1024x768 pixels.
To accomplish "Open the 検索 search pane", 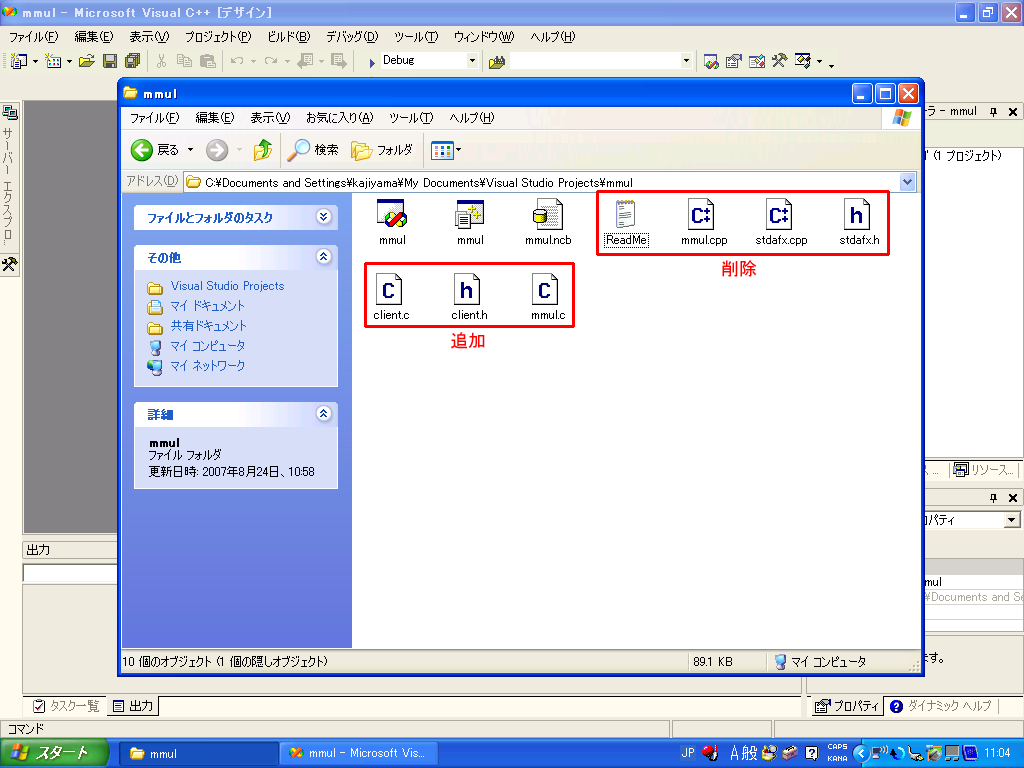I will coord(313,150).
